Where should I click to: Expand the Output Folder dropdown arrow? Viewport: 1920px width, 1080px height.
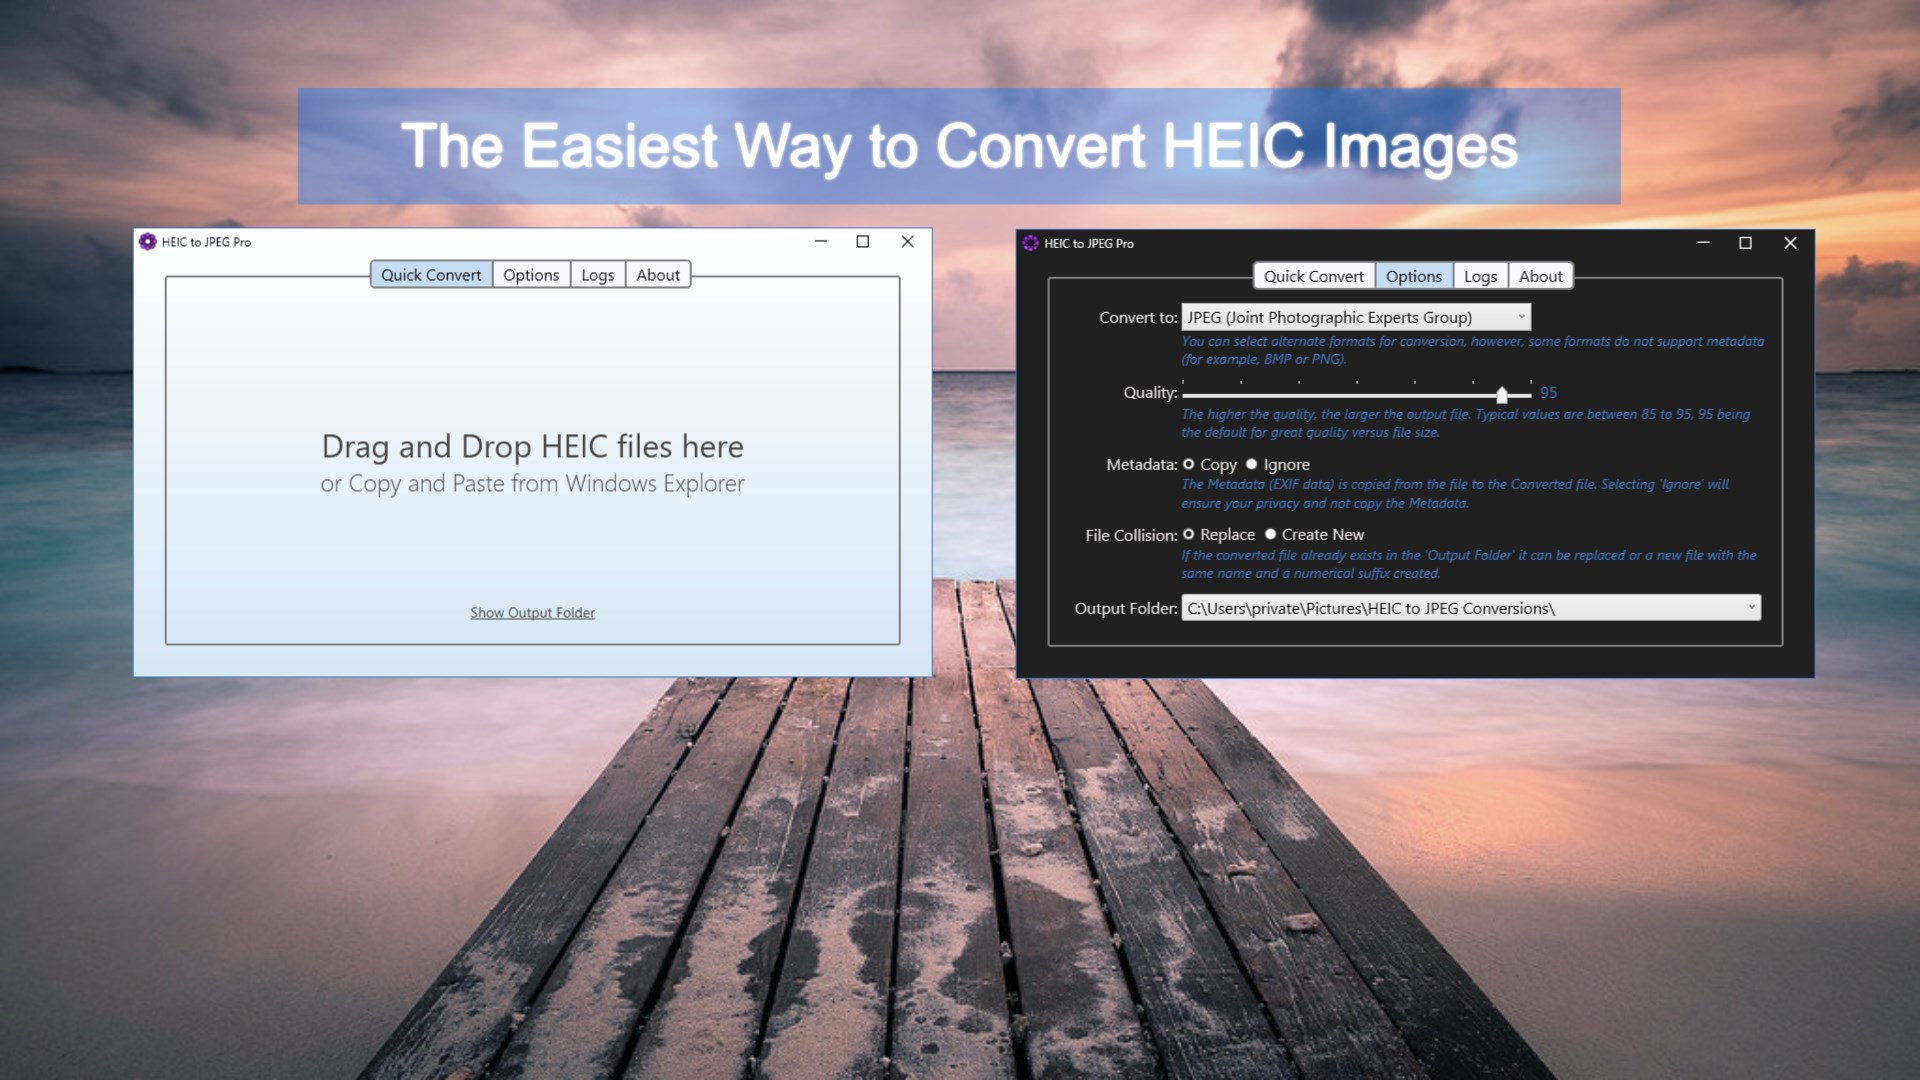point(1751,607)
